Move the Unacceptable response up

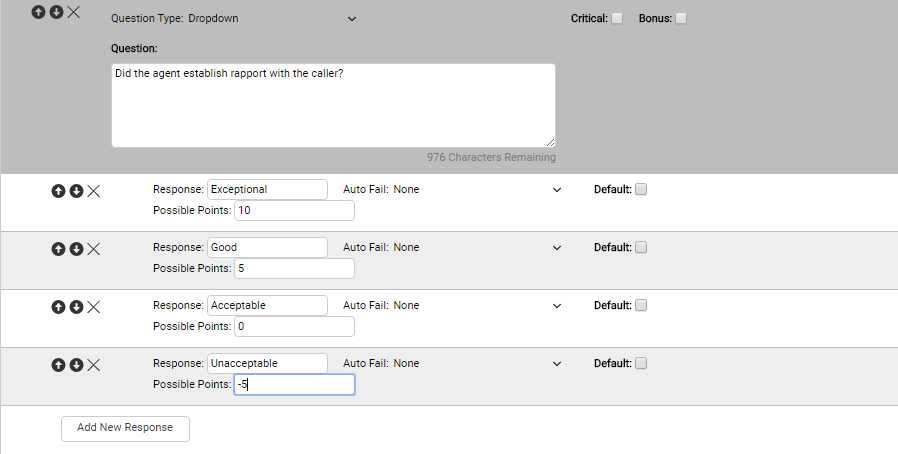58,365
